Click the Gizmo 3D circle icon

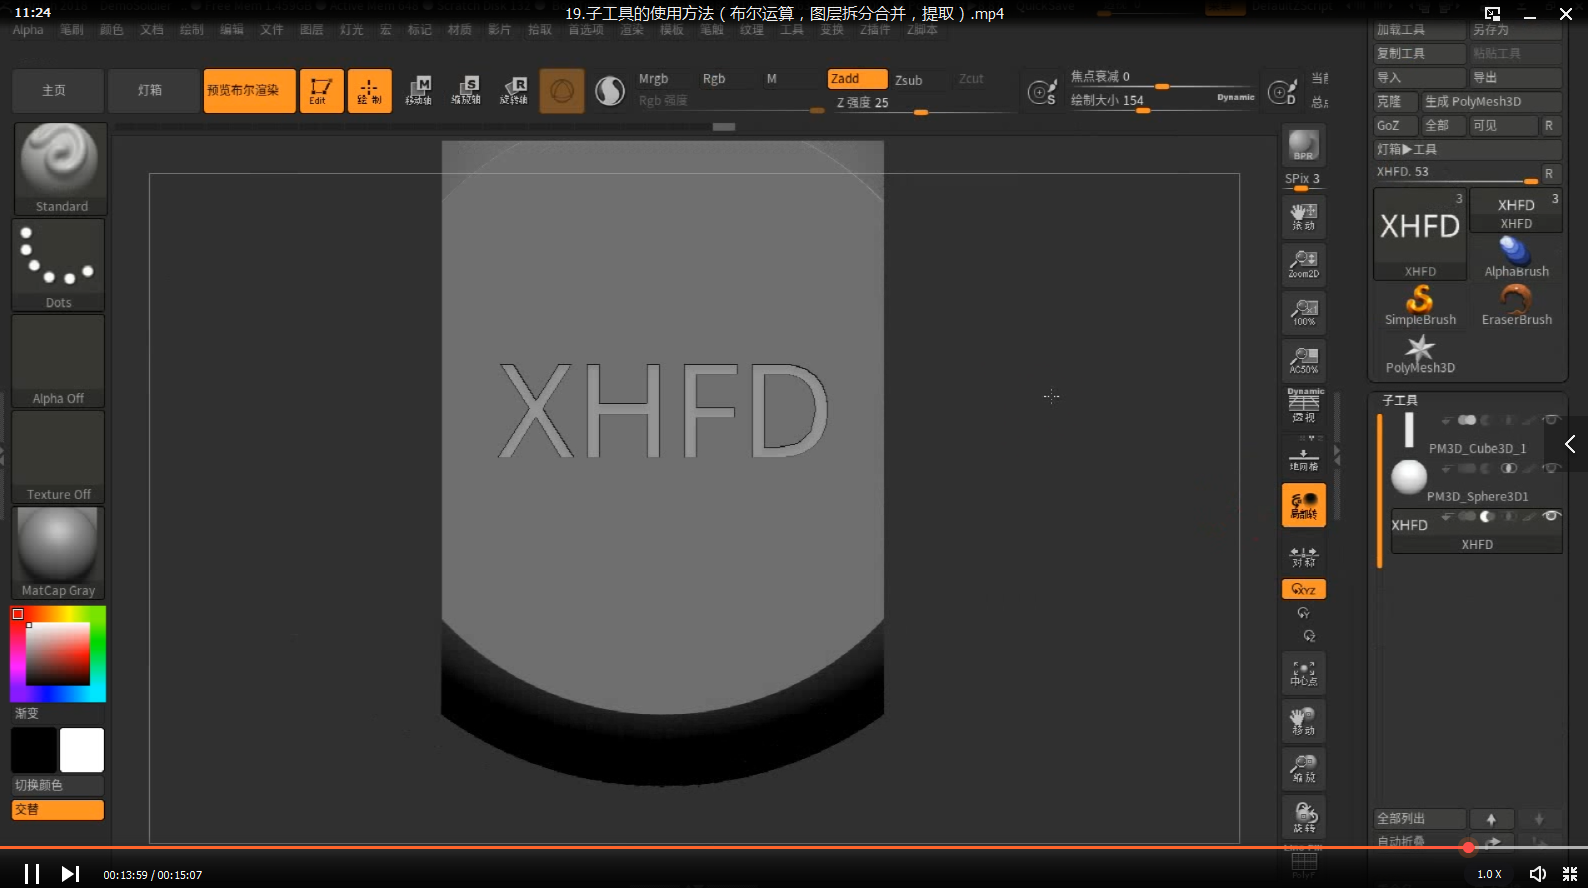(562, 91)
